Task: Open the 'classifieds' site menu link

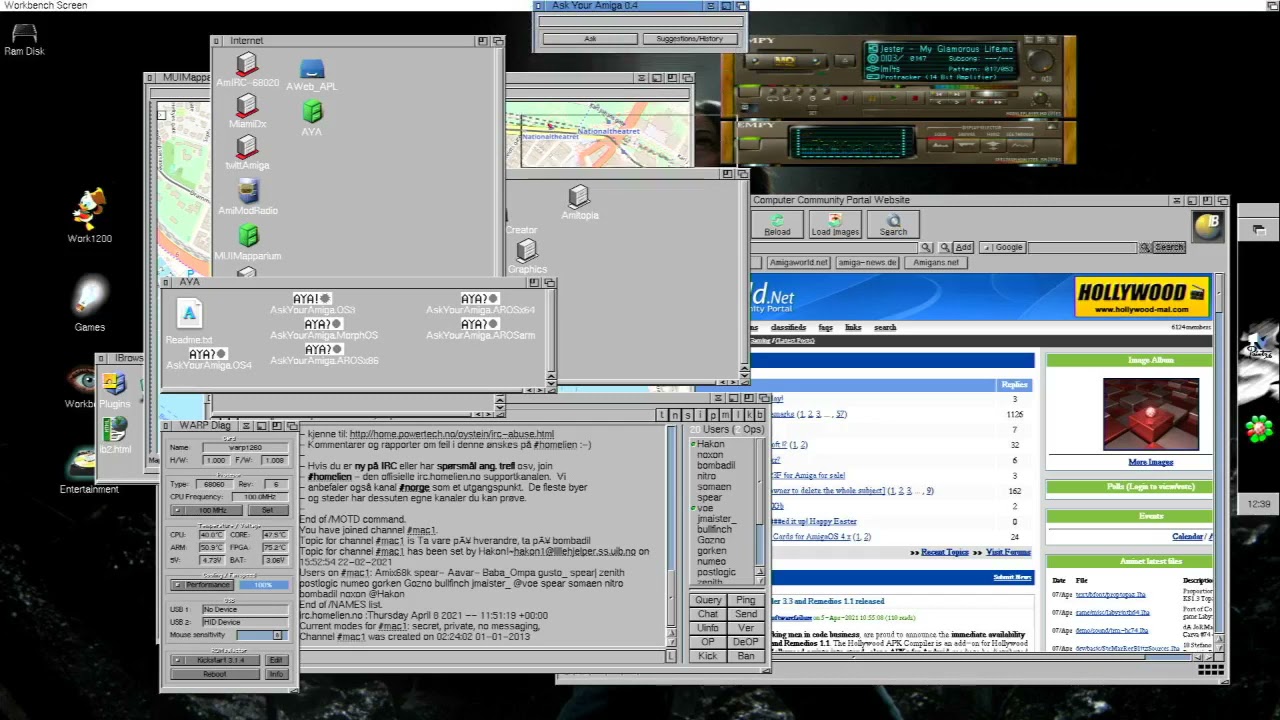Action: pyautogui.click(x=788, y=327)
